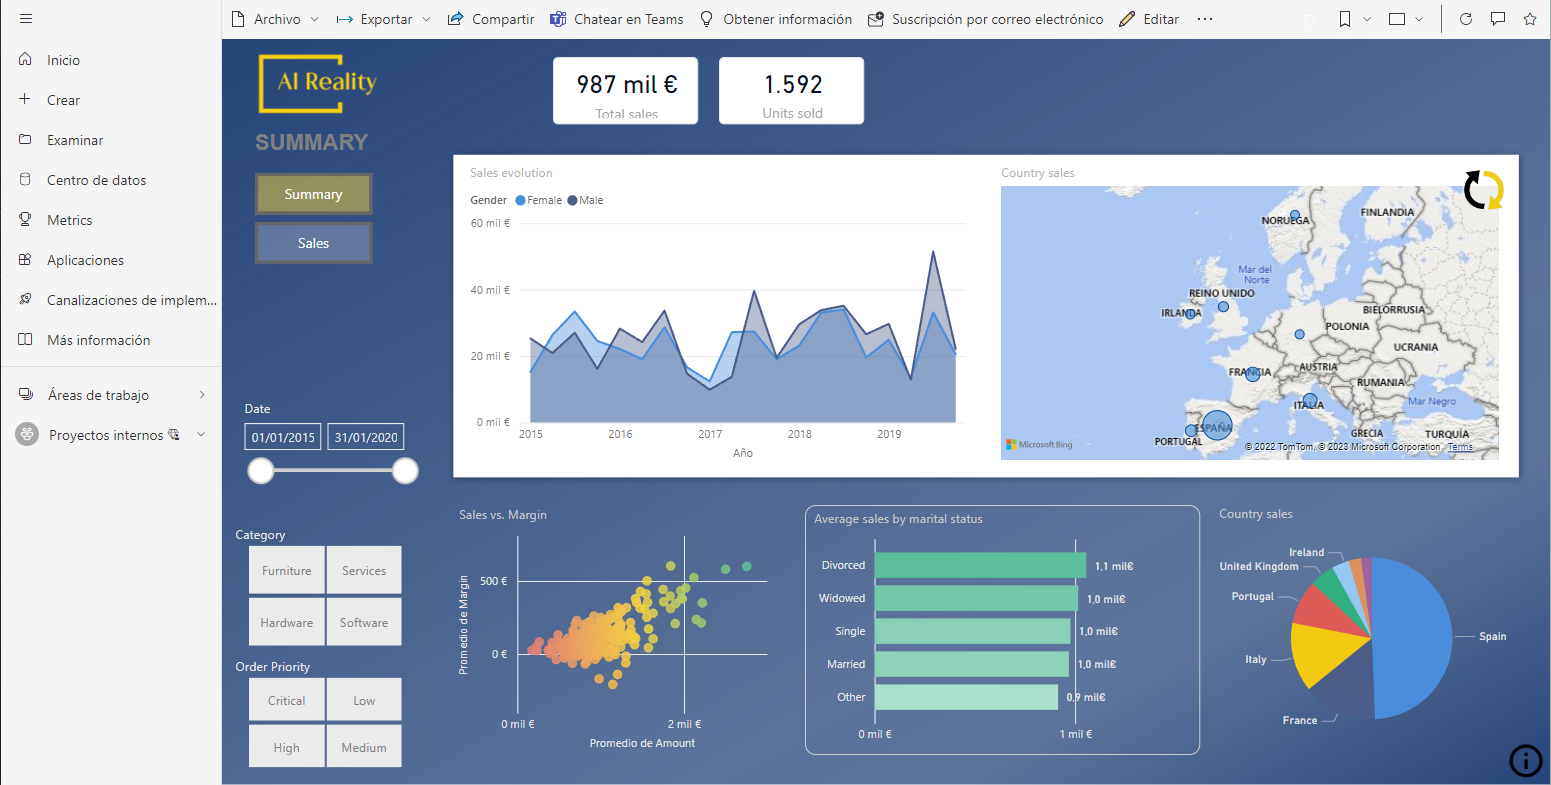Expand the Exportar dropdown menu
This screenshot has width=1551, height=785.
pyautogui.click(x=384, y=19)
